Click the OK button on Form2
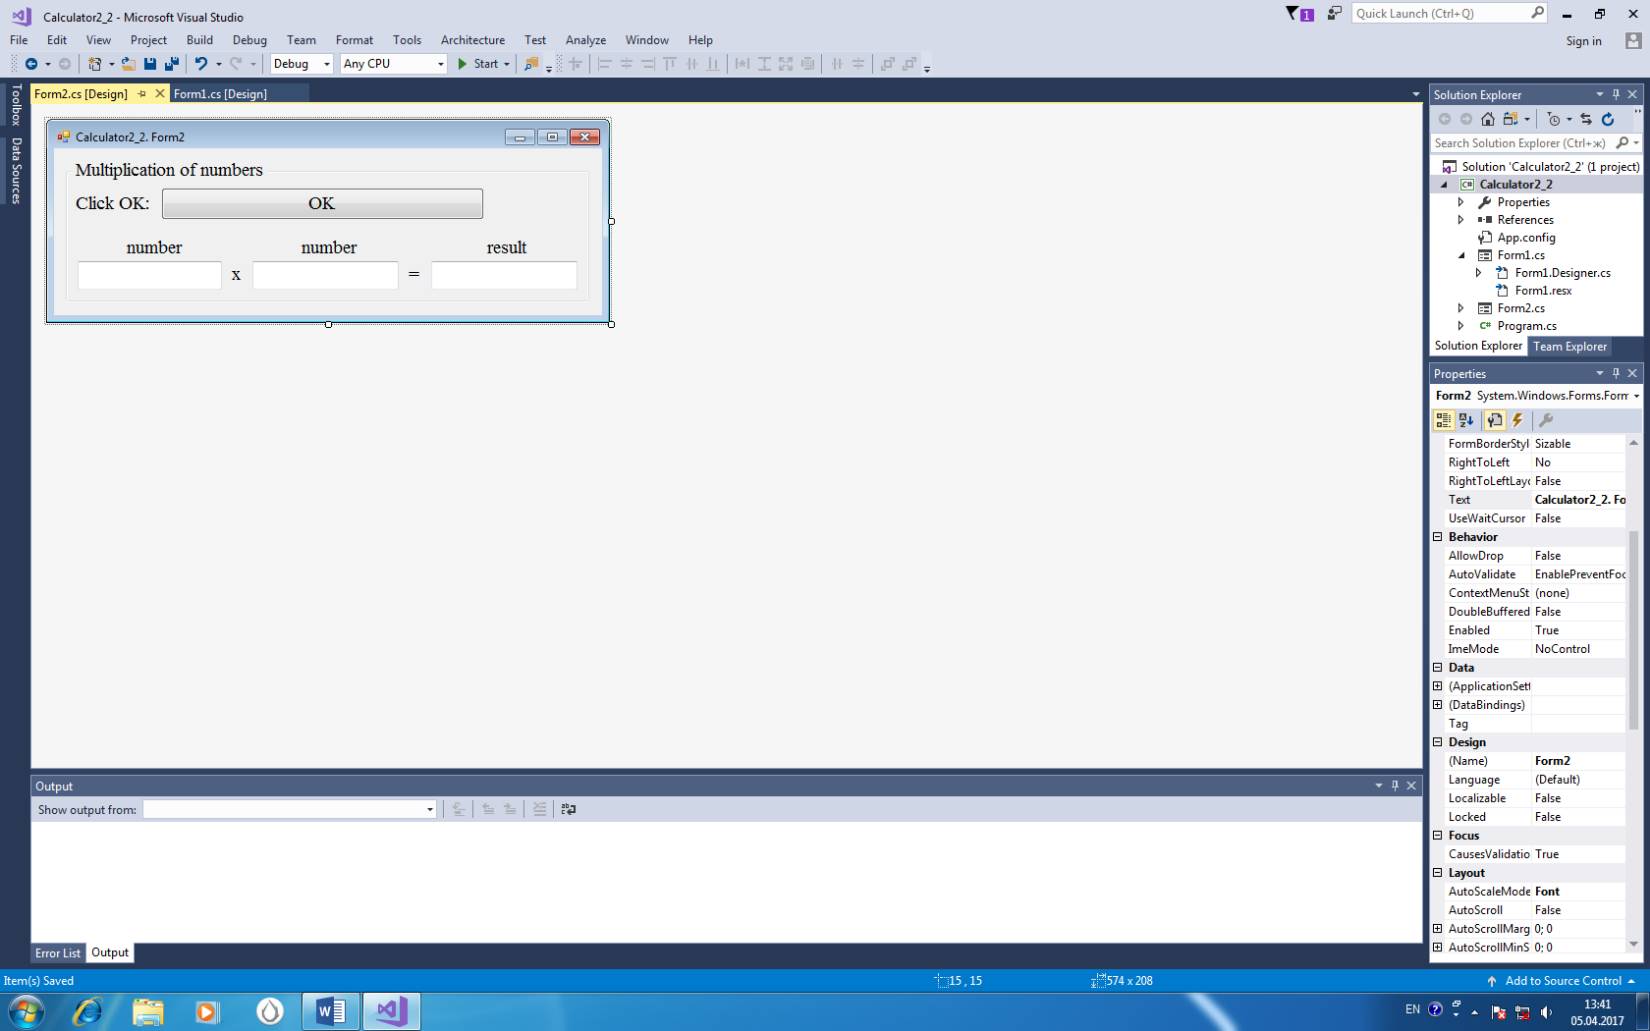 [x=322, y=204]
